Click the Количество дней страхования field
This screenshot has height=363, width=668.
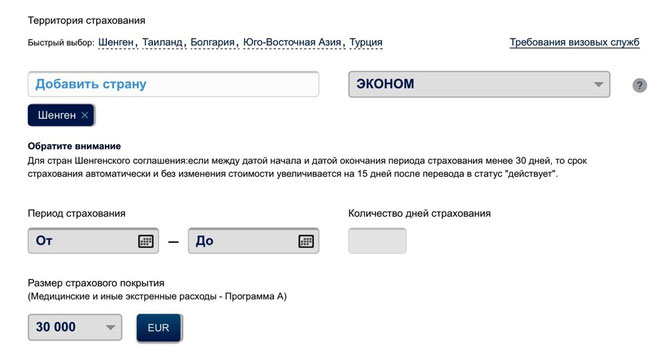377,241
